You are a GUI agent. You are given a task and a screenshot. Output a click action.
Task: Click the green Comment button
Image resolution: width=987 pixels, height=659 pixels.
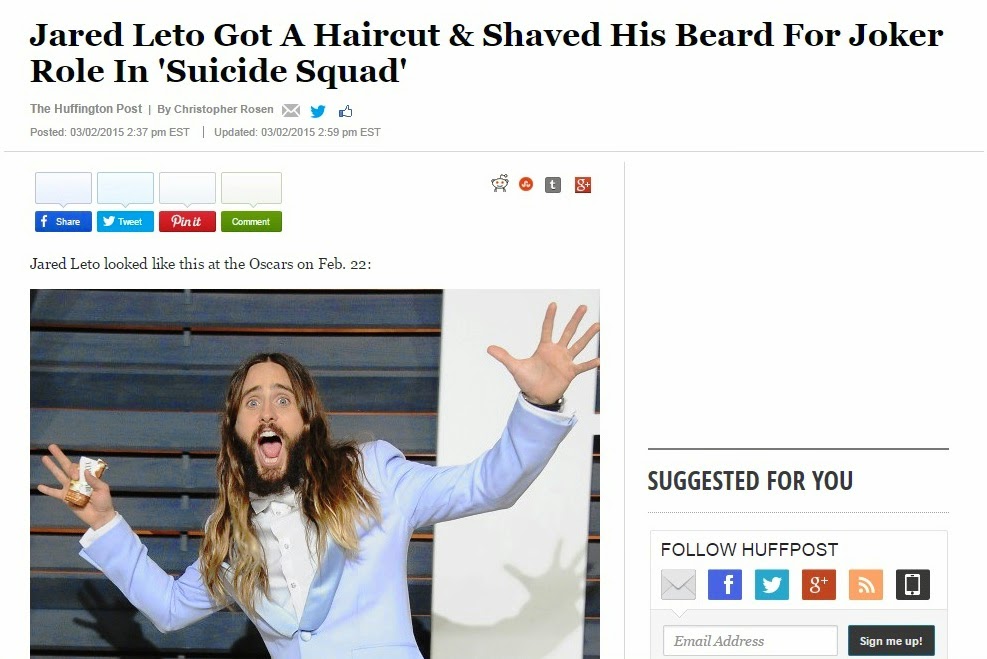click(x=251, y=222)
